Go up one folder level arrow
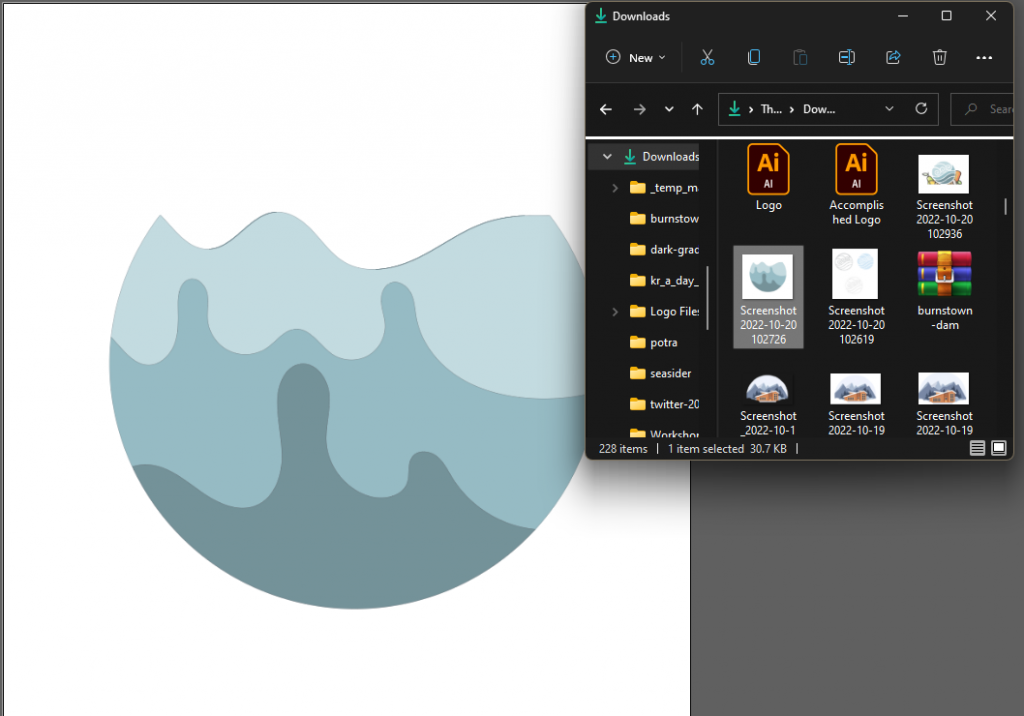This screenshot has height=716, width=1024. [697, 109]
